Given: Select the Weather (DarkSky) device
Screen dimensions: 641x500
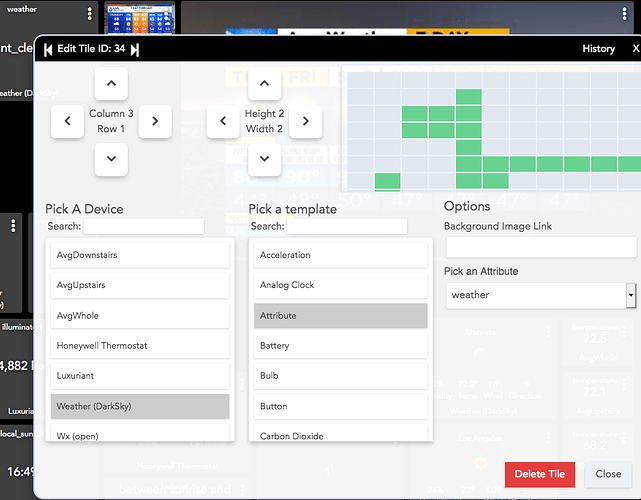Looking at the screenshot, I should [x=140, y=406].
